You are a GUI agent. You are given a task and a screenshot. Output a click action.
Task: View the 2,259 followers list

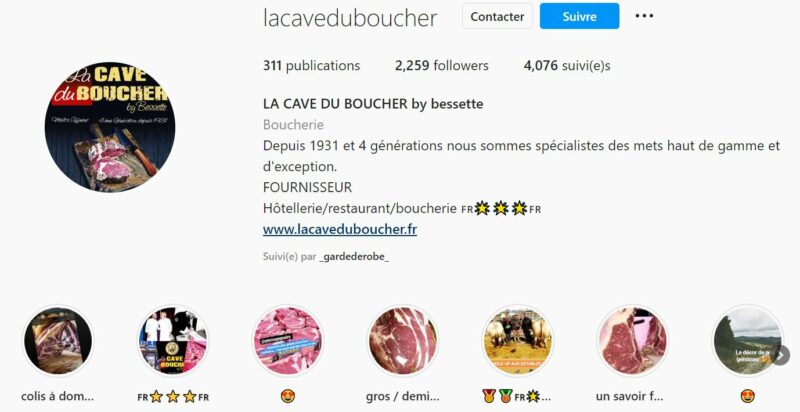click(x=442, y=66)
